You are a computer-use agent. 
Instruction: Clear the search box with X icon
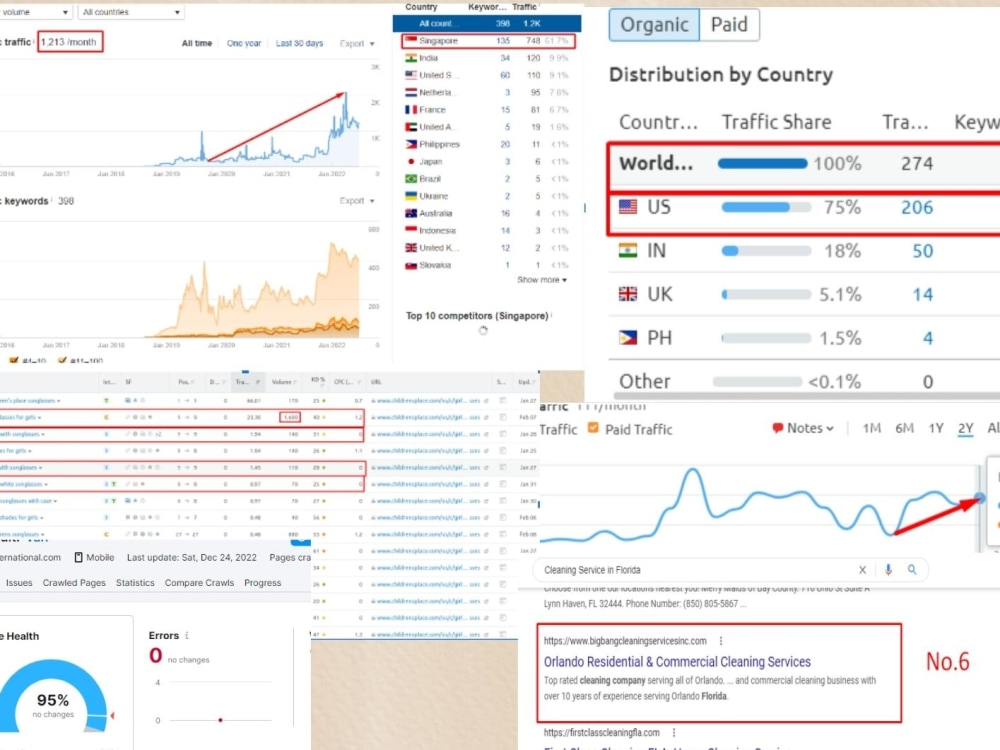point(862,570)
